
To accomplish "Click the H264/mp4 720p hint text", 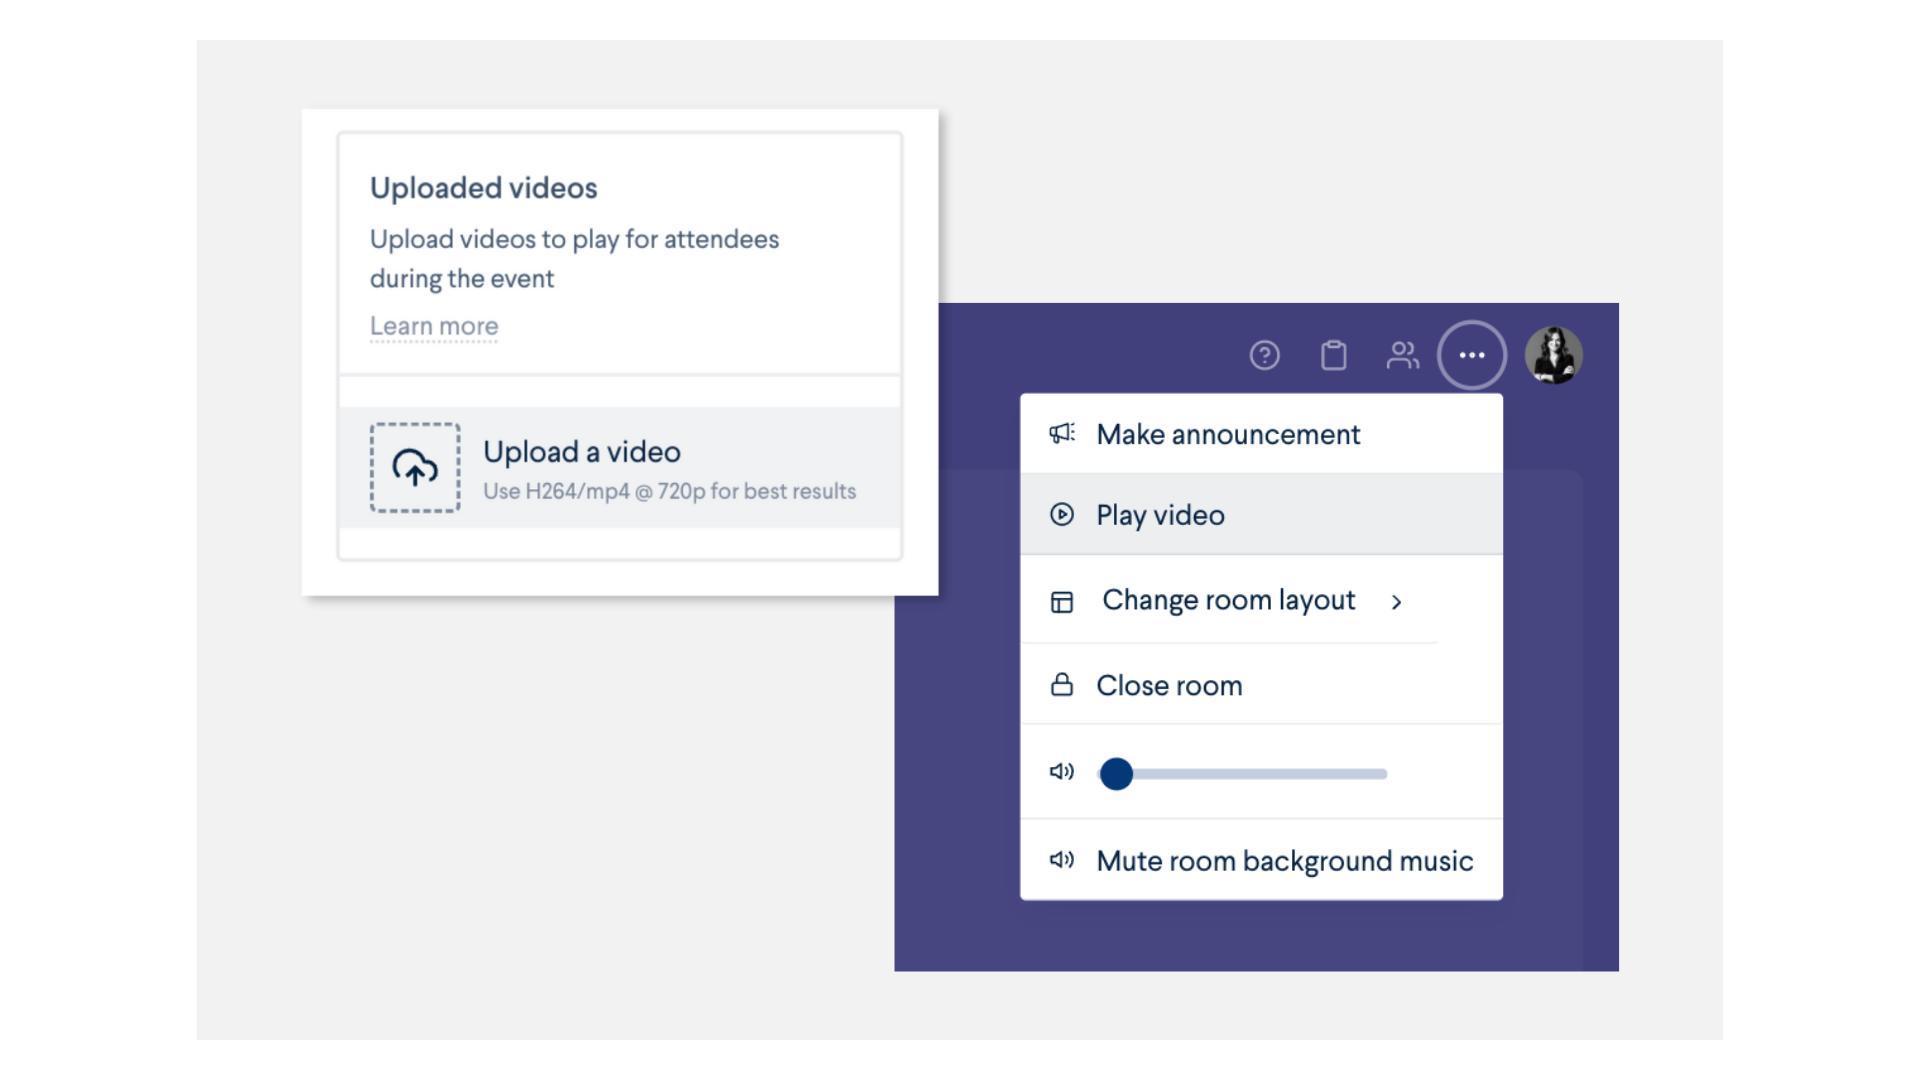I will tap(669, 492).
